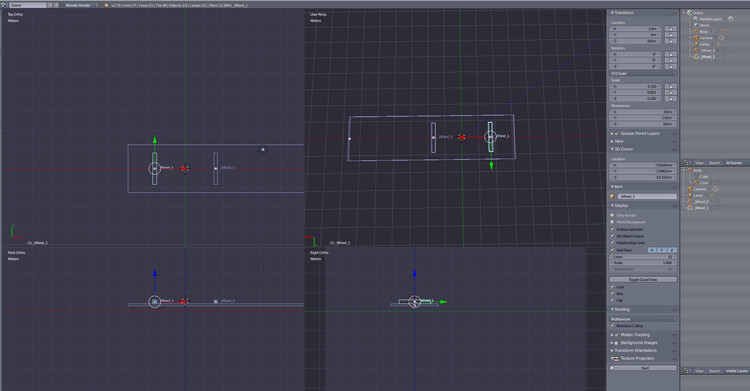Viewport: 750px width, 391px height.
Task: Open the Visible Layers display mode dropdown
Action: click(x=736, y=371)
